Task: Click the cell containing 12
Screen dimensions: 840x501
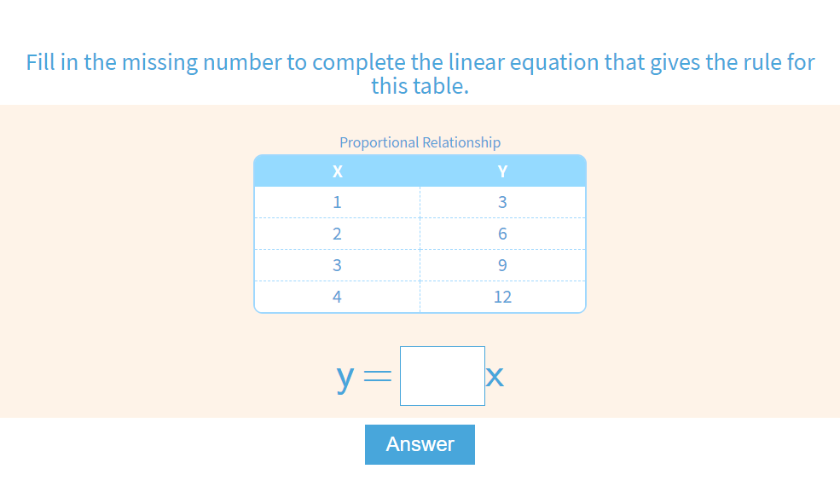Action: pos(502,297)
